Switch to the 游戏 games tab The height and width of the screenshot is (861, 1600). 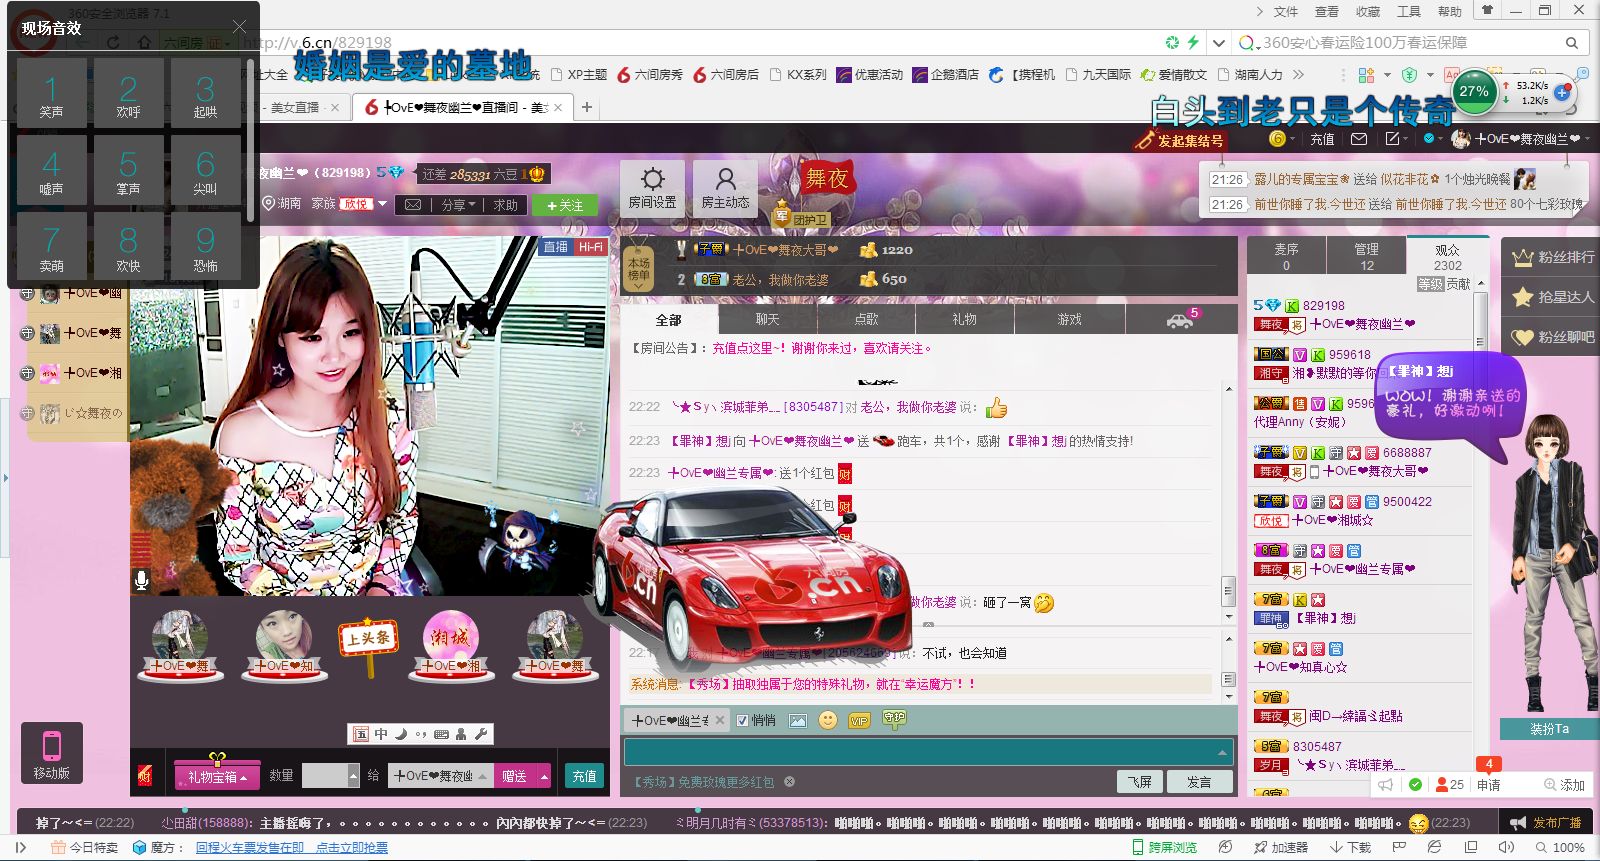pos(1069,319)
